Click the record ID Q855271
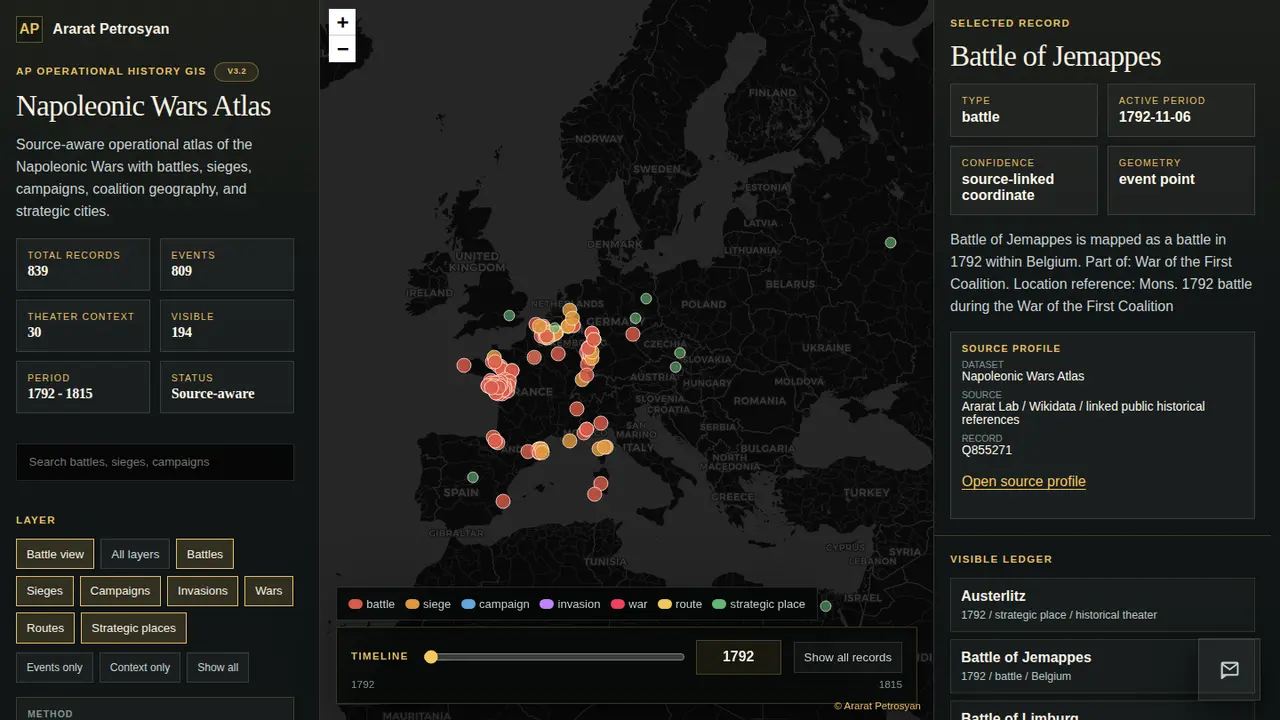Viewport: 1280px width, 720px height. [987, 451]
